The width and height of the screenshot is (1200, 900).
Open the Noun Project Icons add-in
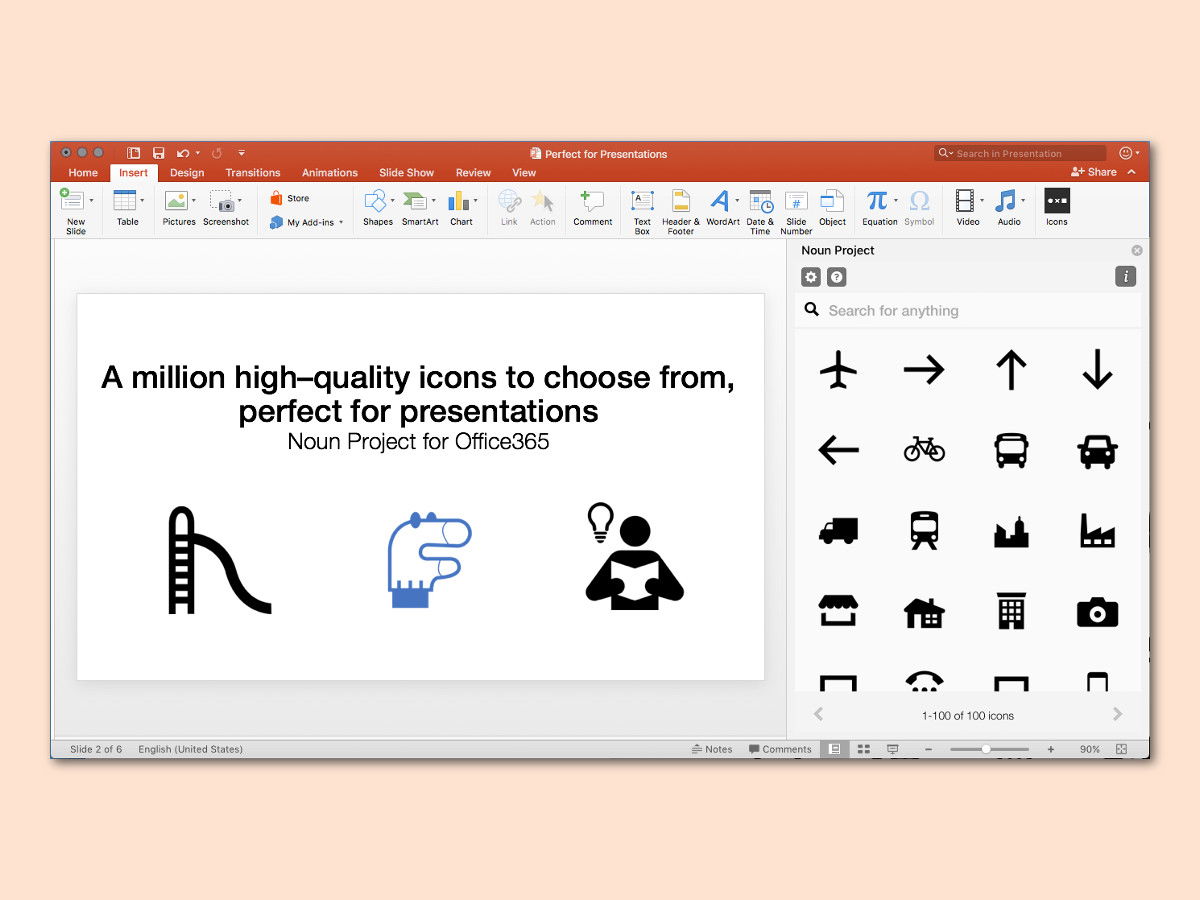(1057, 207)
